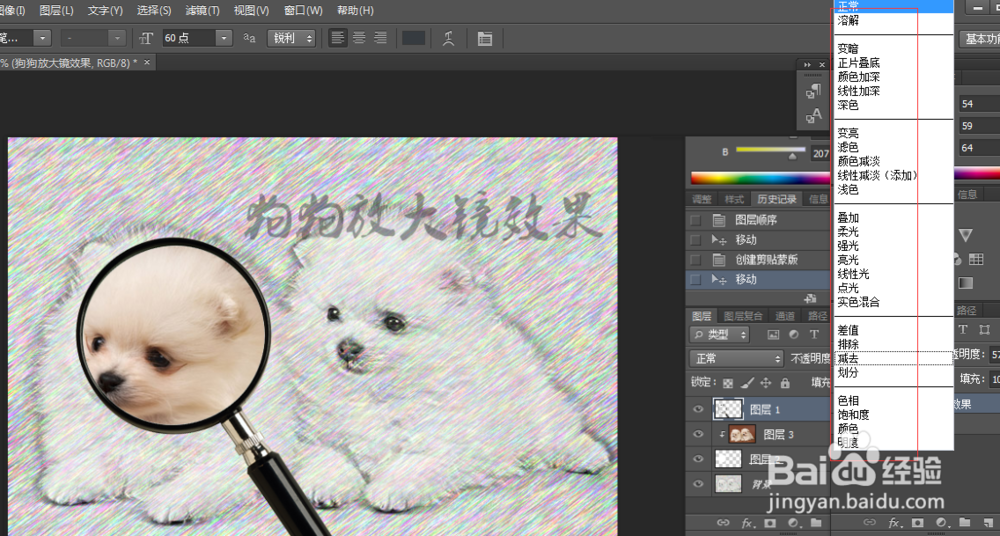Choose 正片叠底 blend mode

click(x=893, y=63)
